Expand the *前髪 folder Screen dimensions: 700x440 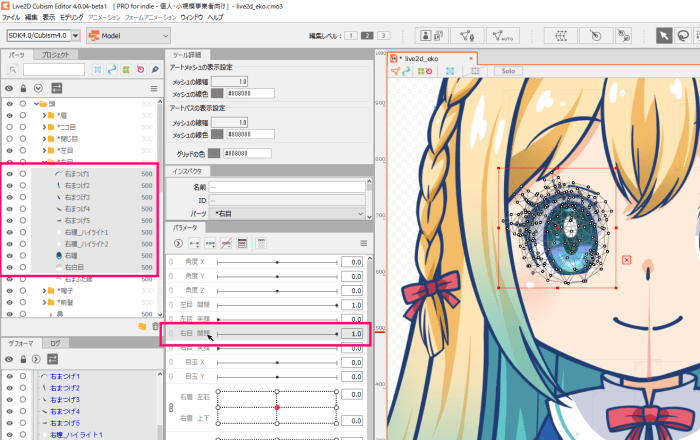click(x=44, y=302)
